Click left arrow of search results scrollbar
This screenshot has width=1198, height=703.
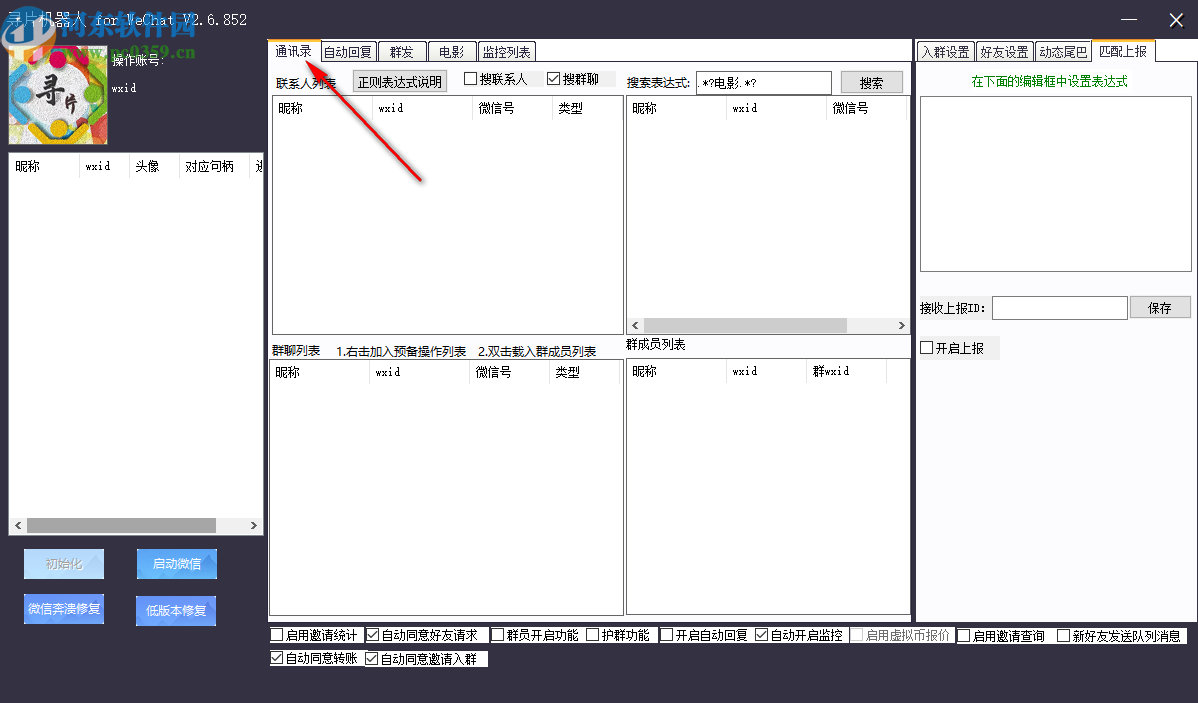636,326
